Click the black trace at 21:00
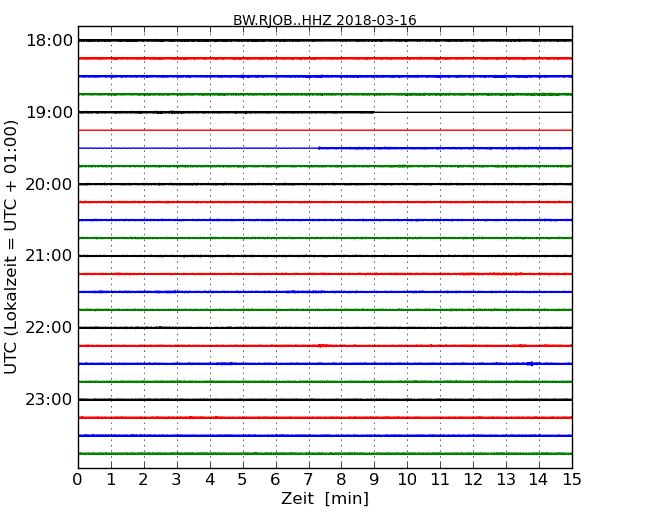Screen dimensions: 650x520 pyautogui.click(x=325, y=256)
